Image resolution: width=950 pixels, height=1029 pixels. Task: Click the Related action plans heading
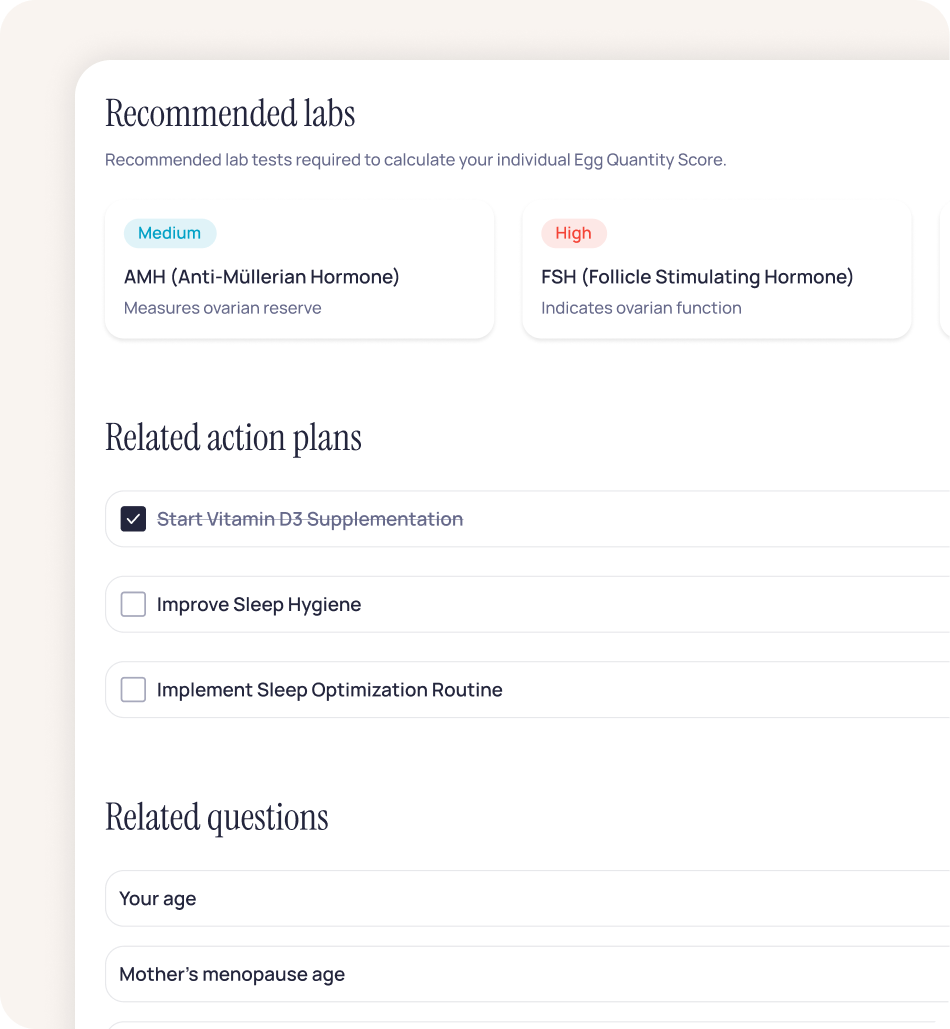233,438
